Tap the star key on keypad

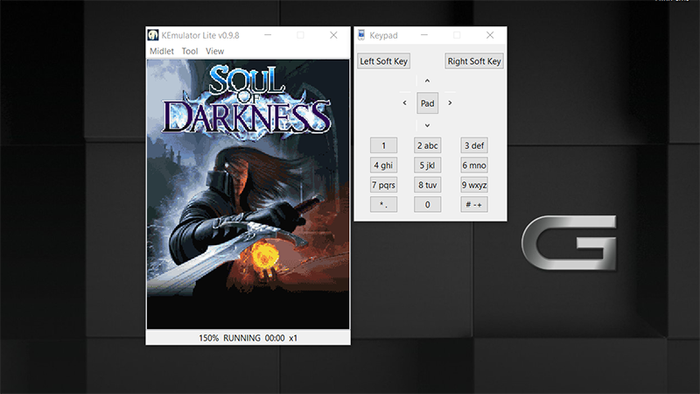tap(383, 204)
